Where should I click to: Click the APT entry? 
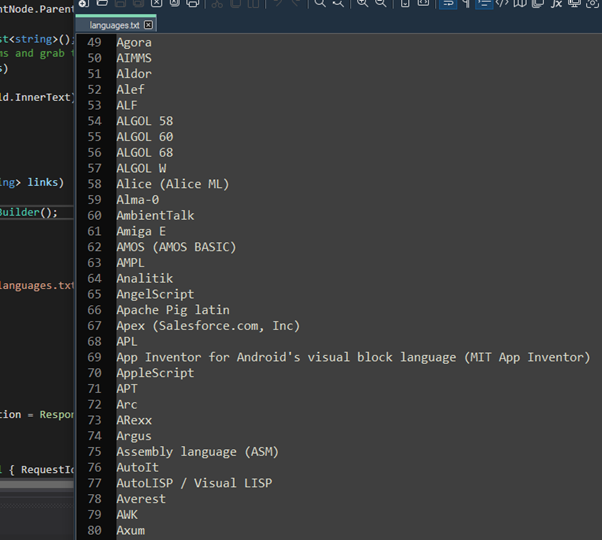[x=127, y=388]
